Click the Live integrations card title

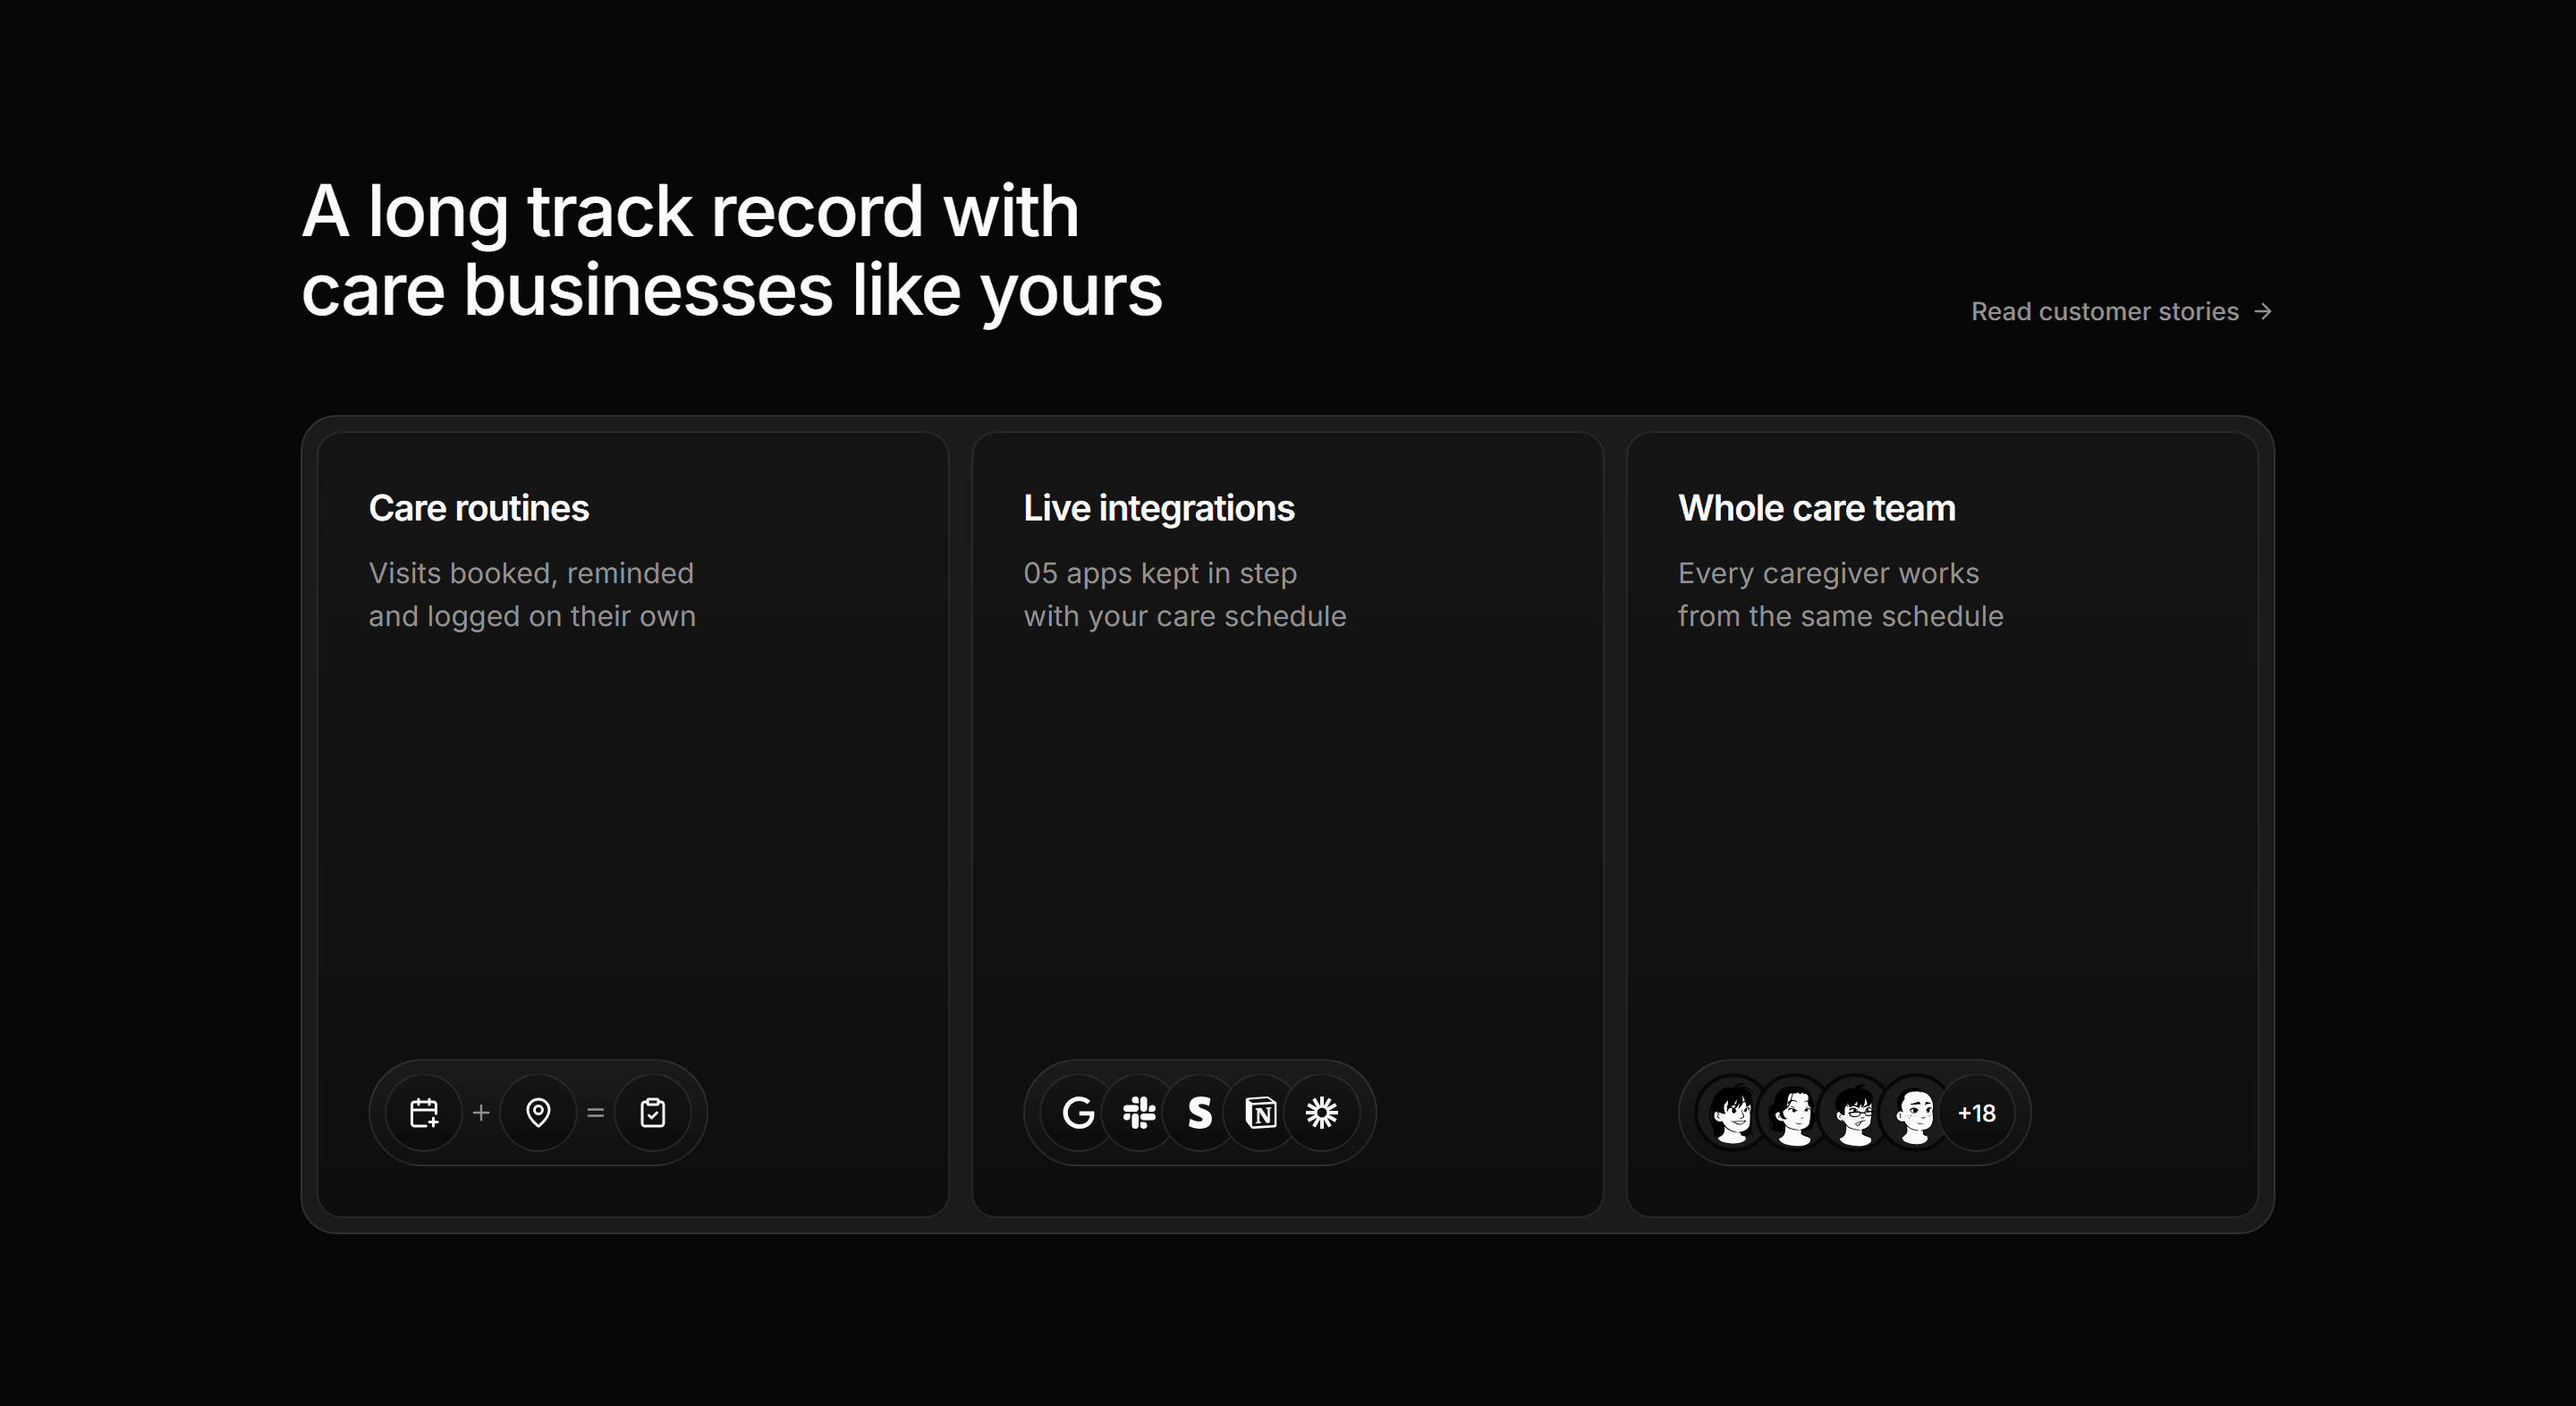click(x=1159, y=508)
